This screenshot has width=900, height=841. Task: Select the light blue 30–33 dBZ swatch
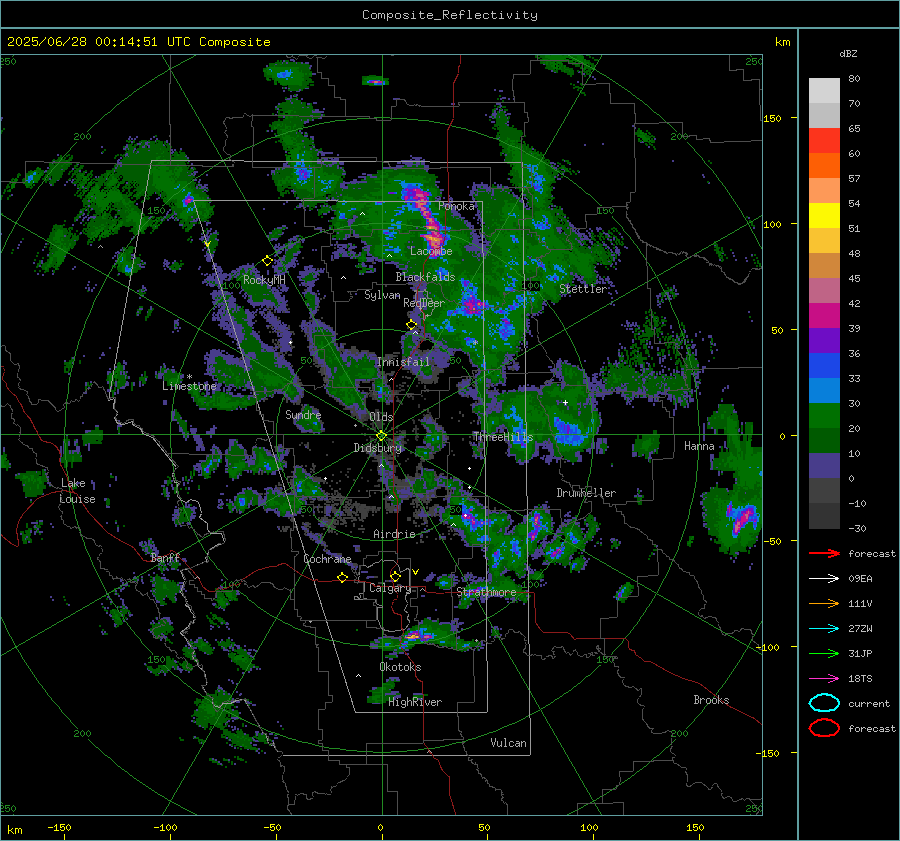click(x=824, y=391)
